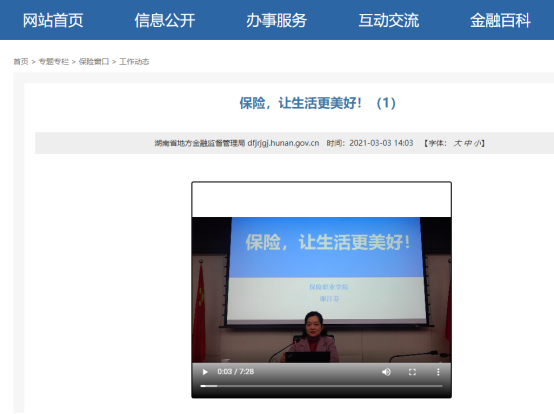Click the source text dfjrjgj.hunan.gov.cn
This screenshot has width=554, height=414.
pyautogui.click(x=283, y=143)
